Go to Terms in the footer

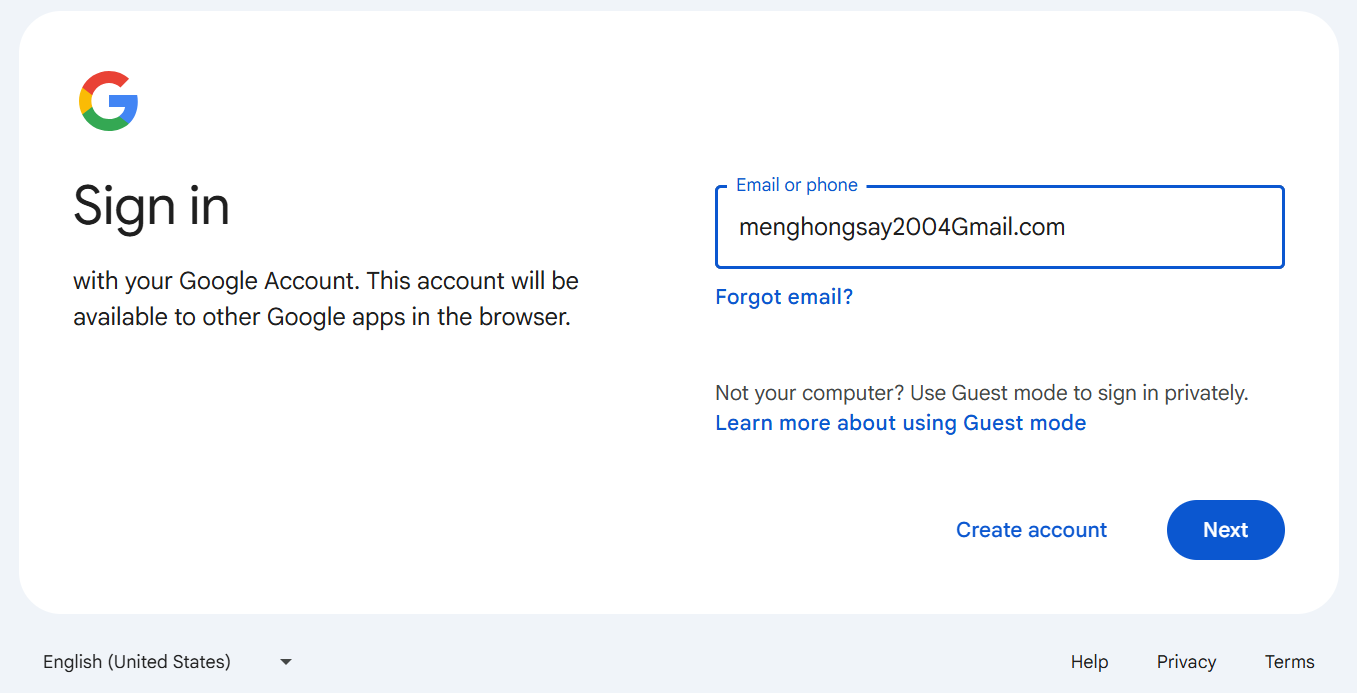point(1289,662)
